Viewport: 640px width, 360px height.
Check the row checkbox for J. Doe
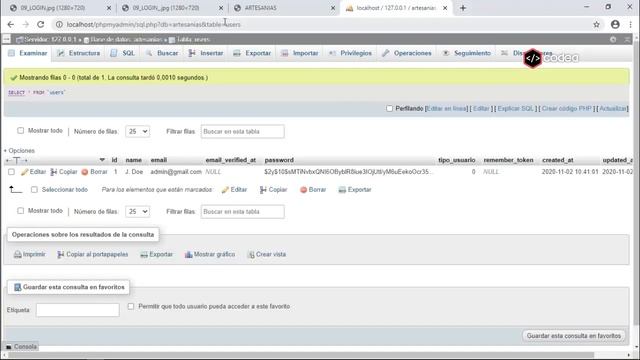tap(11, 172)
